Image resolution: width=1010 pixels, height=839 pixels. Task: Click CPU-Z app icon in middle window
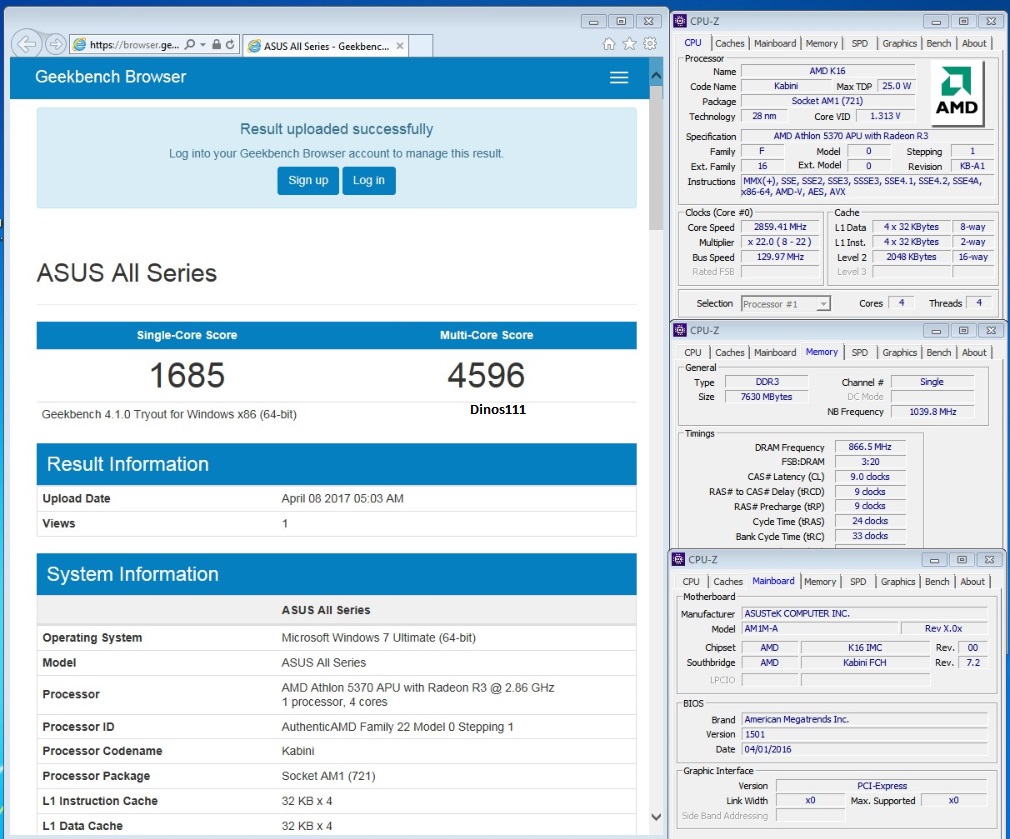click(x=680, y=330)
